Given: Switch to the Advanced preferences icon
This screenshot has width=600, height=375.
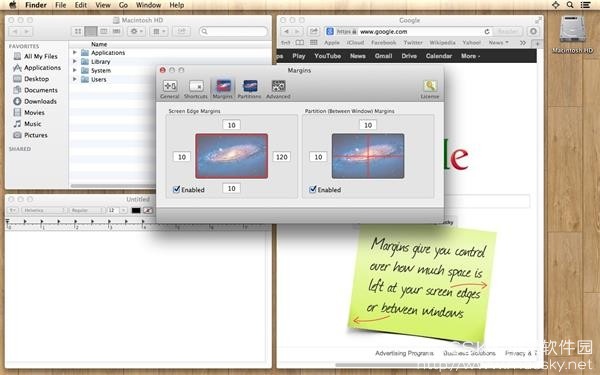Looking at the screenshot, I should [278, 89].
